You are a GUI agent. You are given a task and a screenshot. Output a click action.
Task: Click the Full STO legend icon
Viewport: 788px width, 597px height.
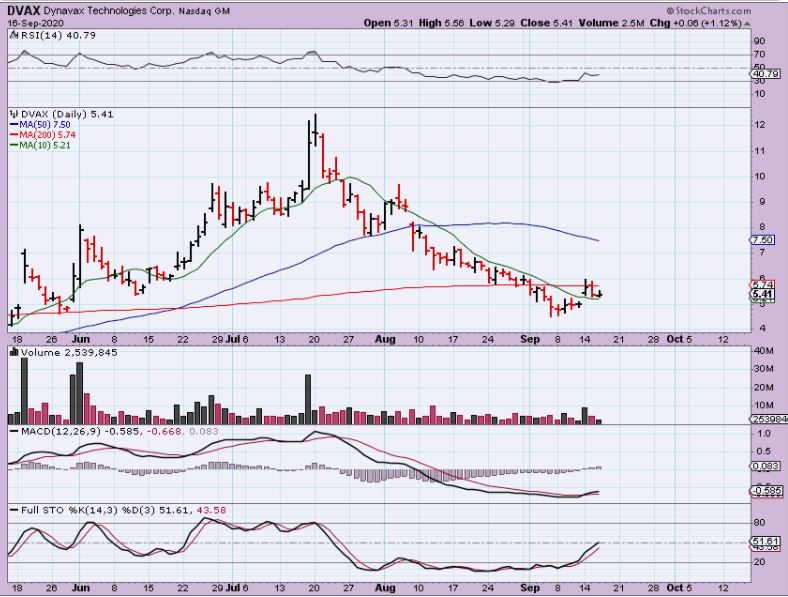point(11,511)
